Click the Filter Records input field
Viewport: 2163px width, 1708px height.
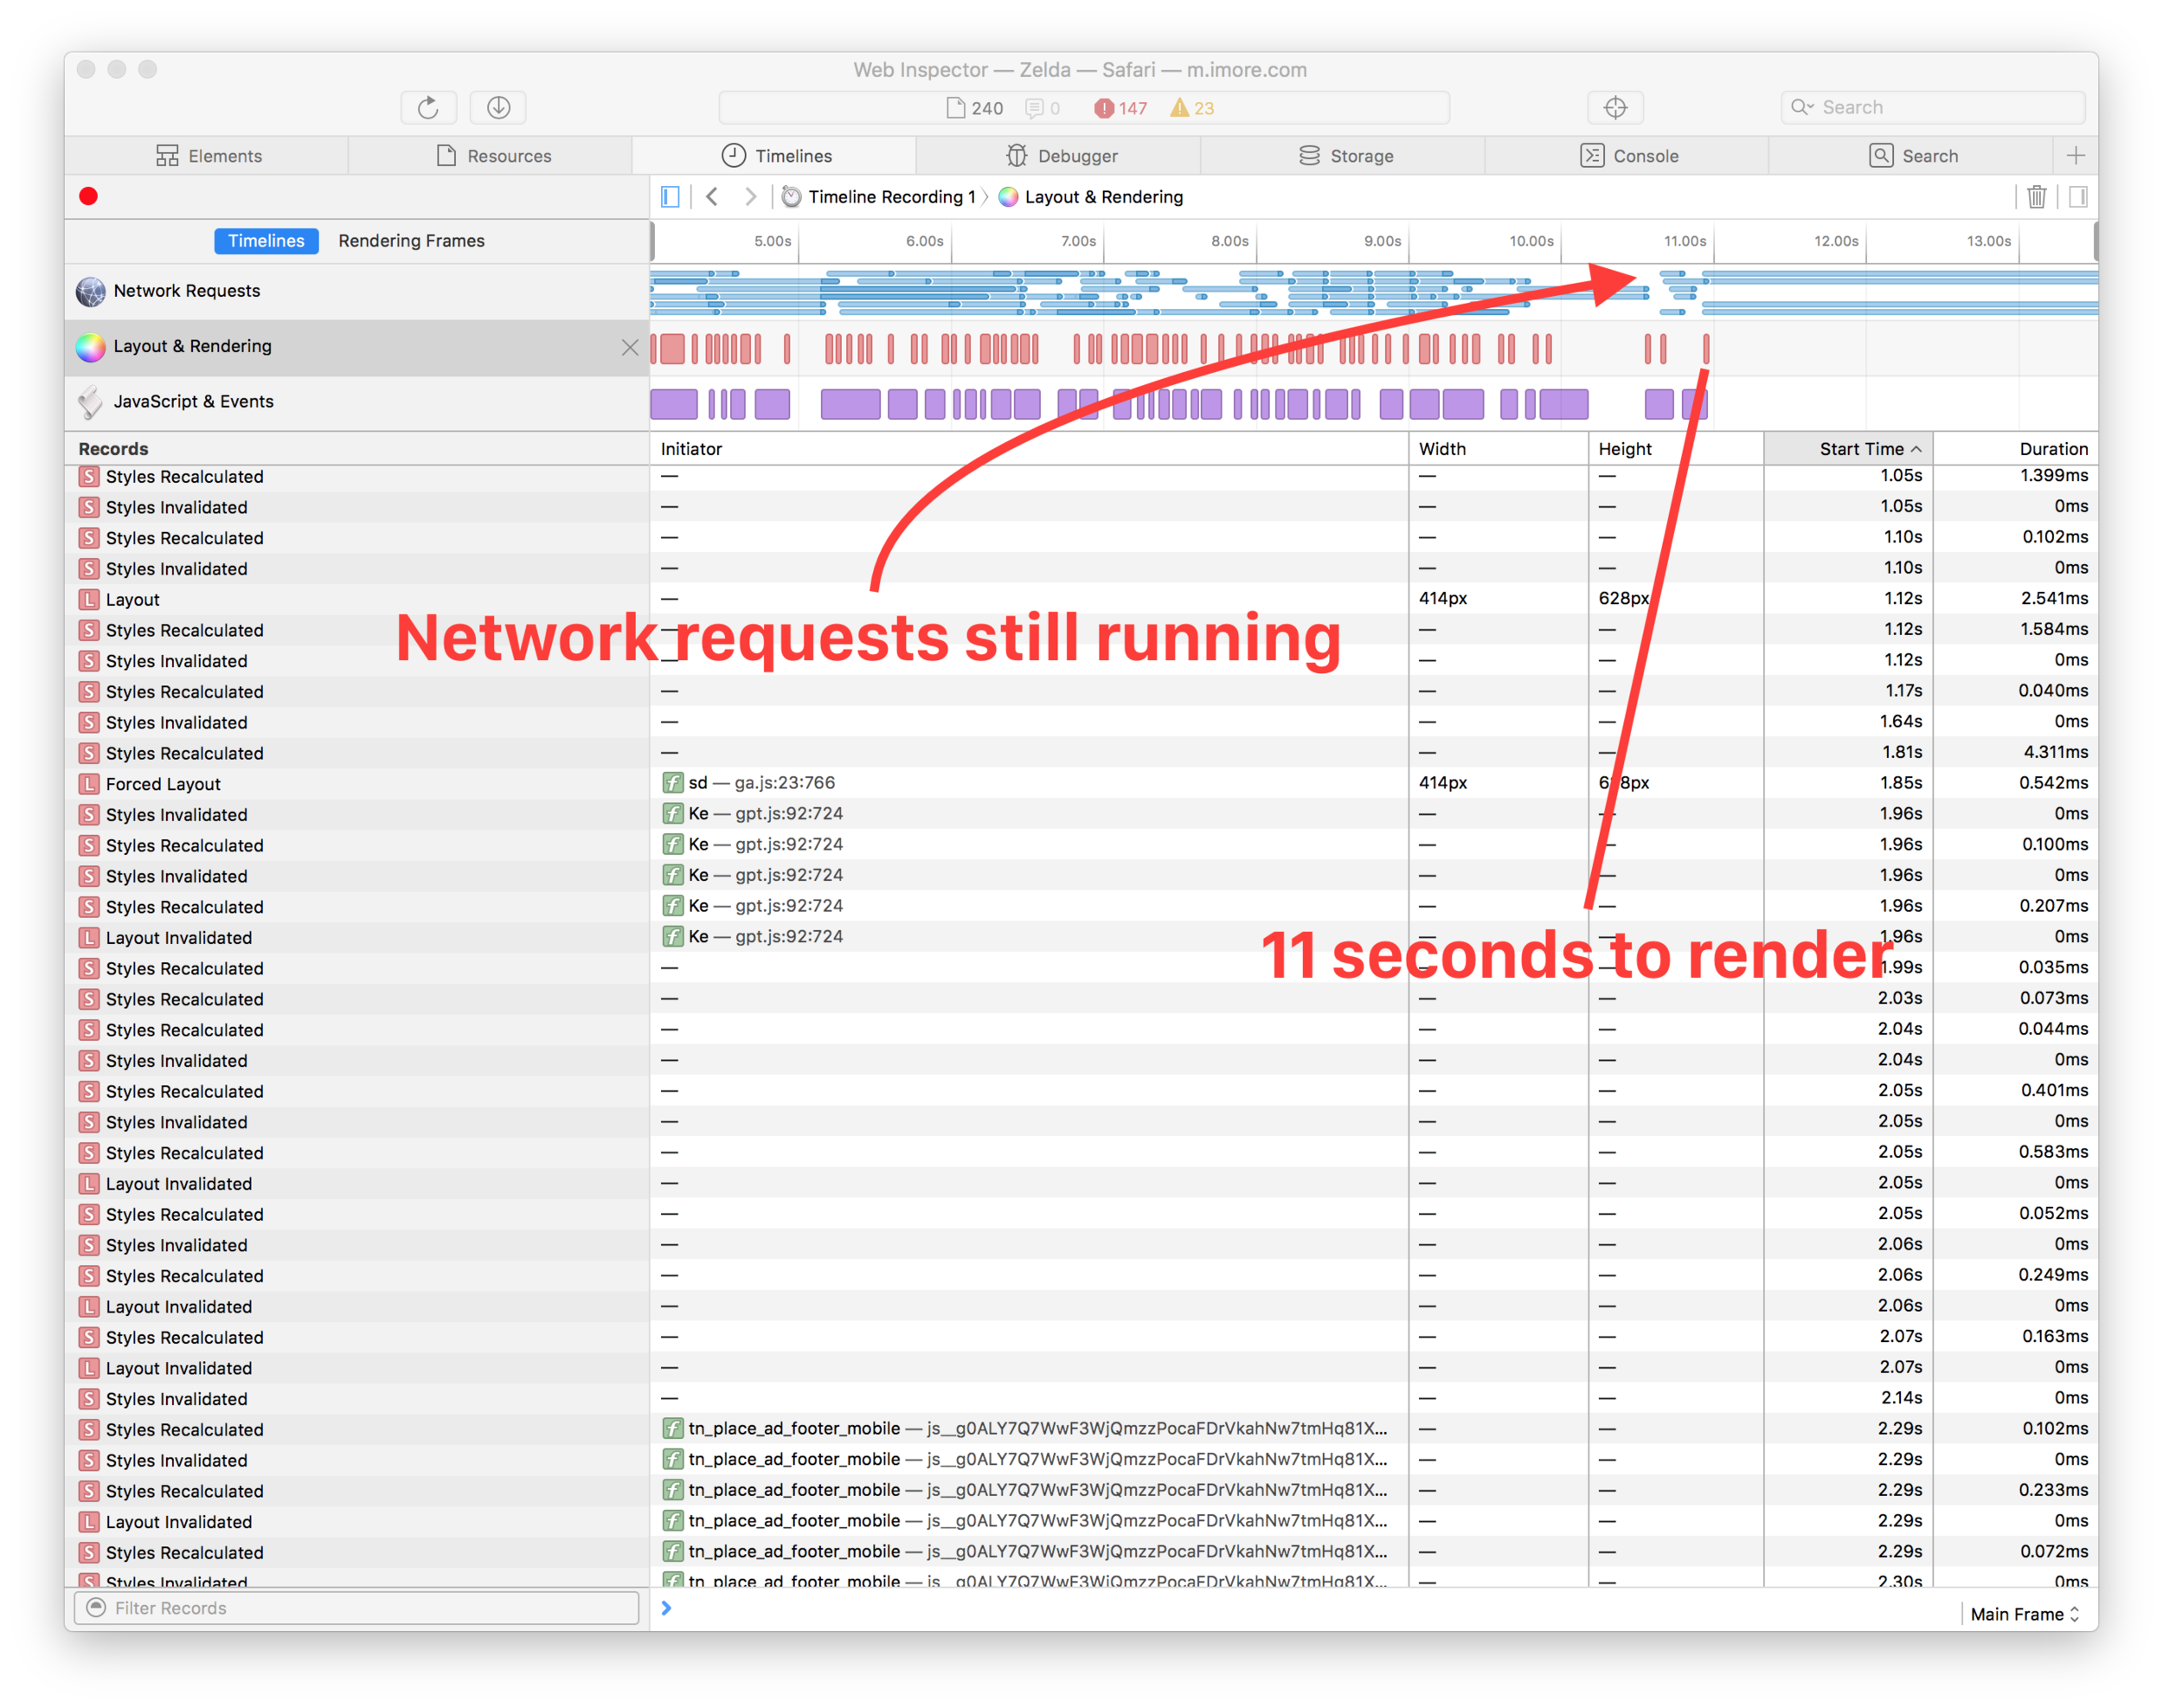(357, 1608)
